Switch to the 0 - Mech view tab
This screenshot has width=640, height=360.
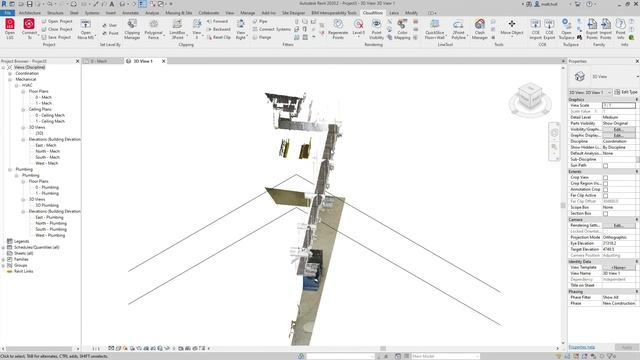(102, 61)
